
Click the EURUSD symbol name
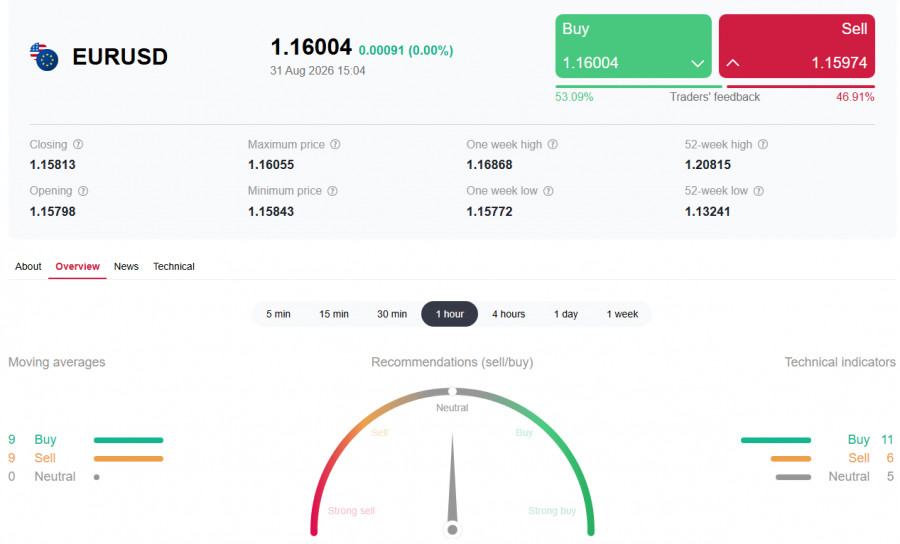pyautogui.click(x=120, y=57)
